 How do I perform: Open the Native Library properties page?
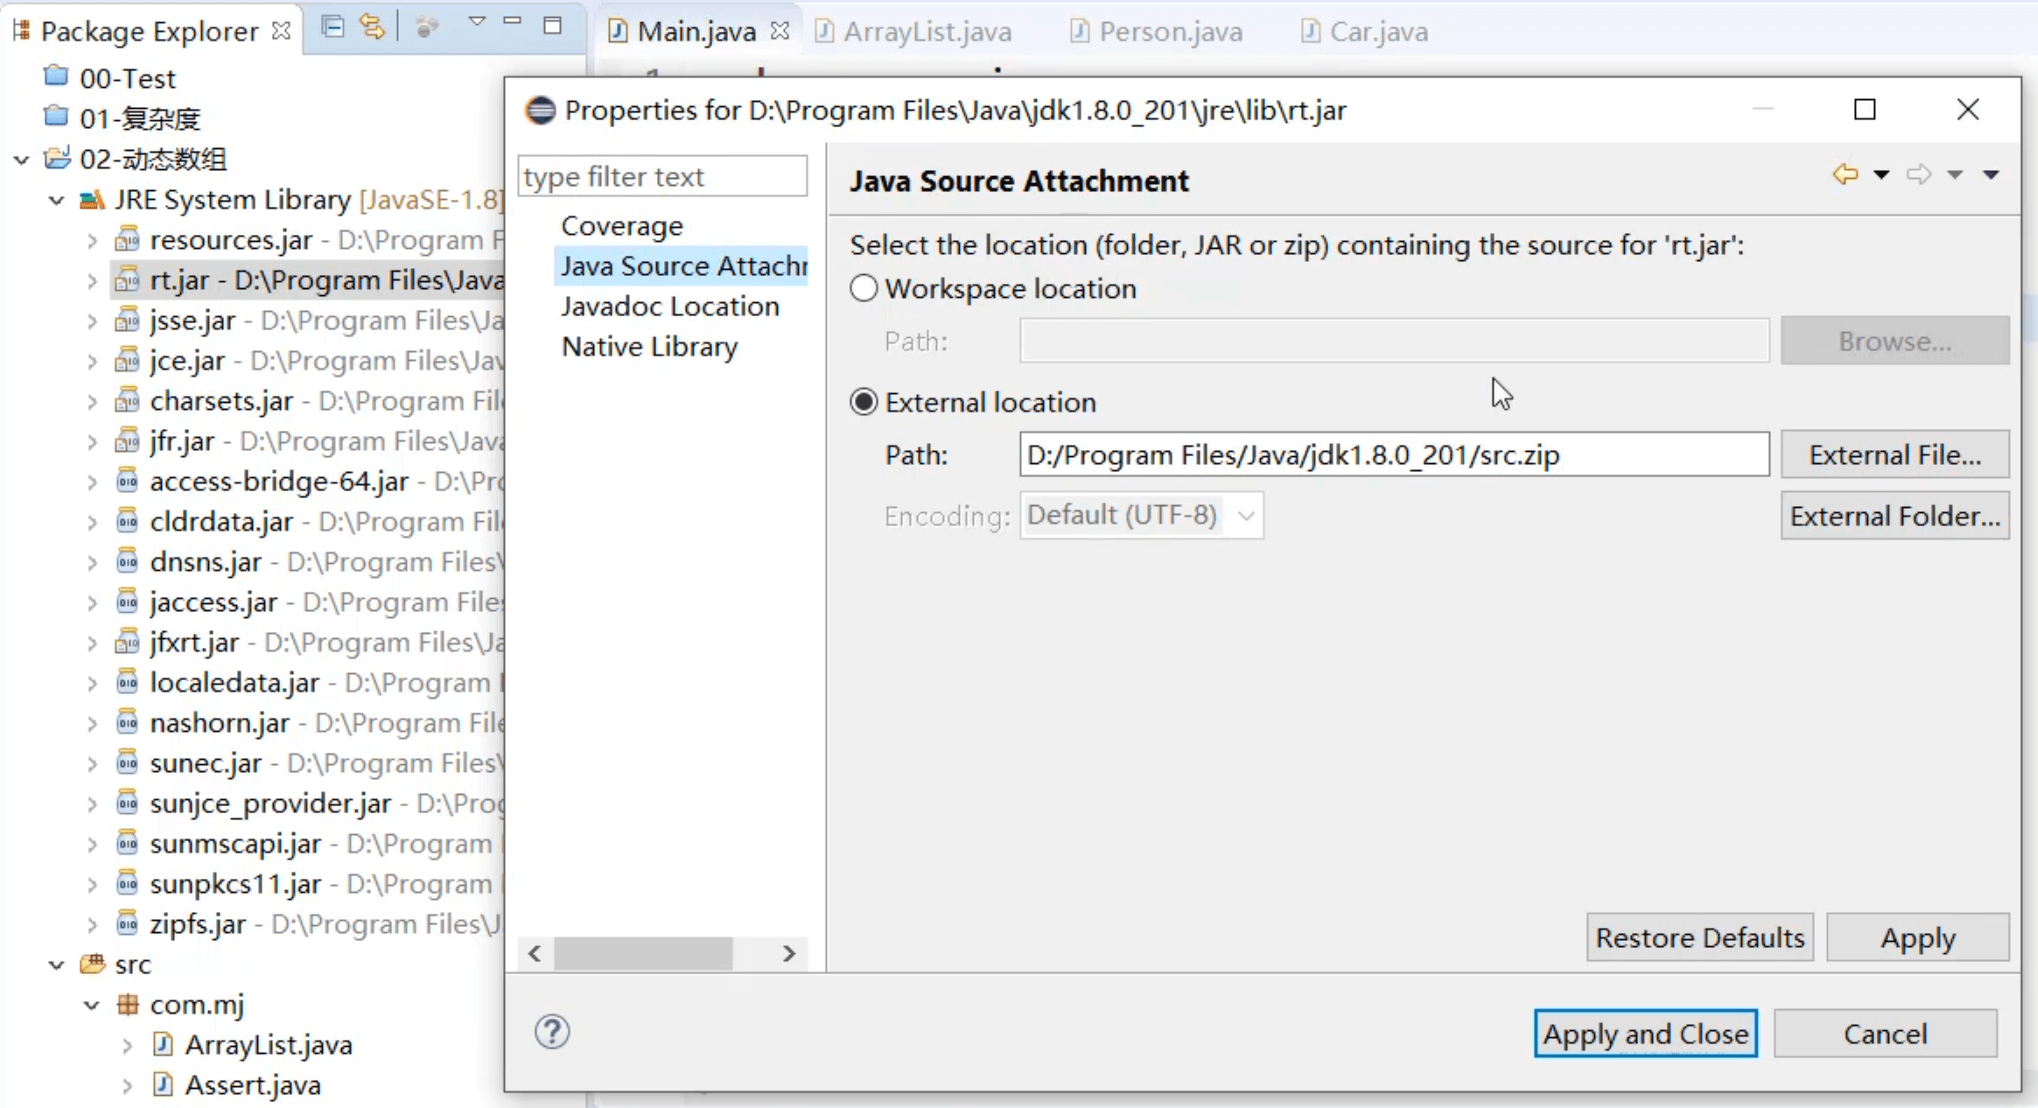pyautogui.click(x=650, y=347)
